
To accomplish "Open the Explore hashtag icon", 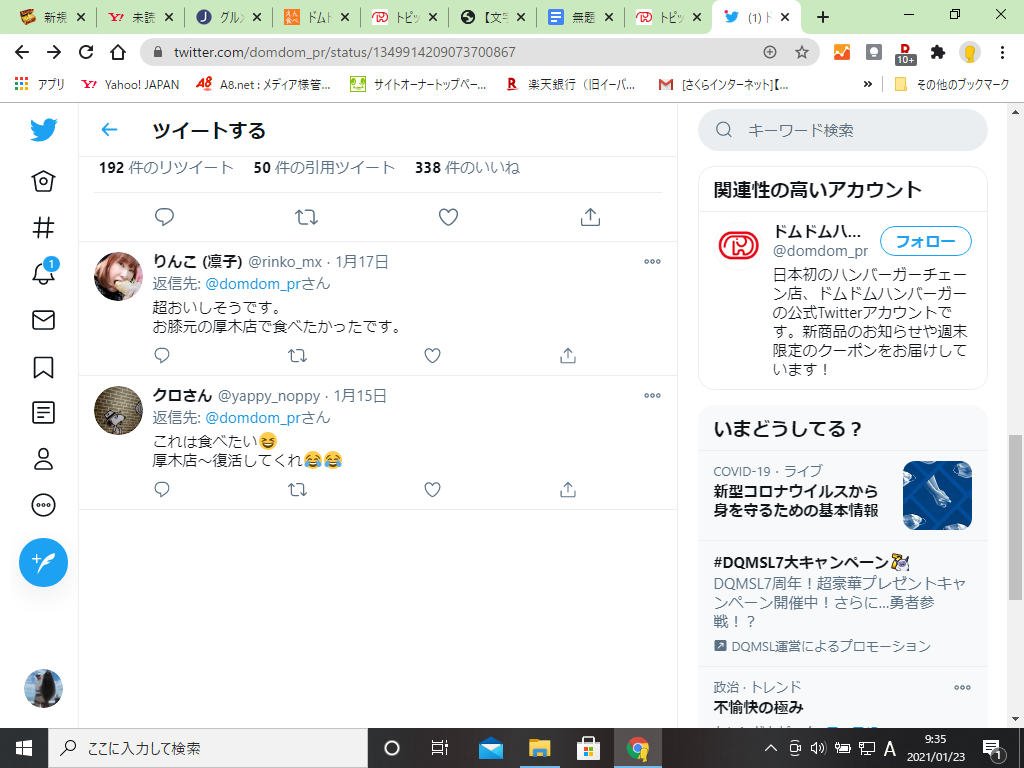I will 44,227.
